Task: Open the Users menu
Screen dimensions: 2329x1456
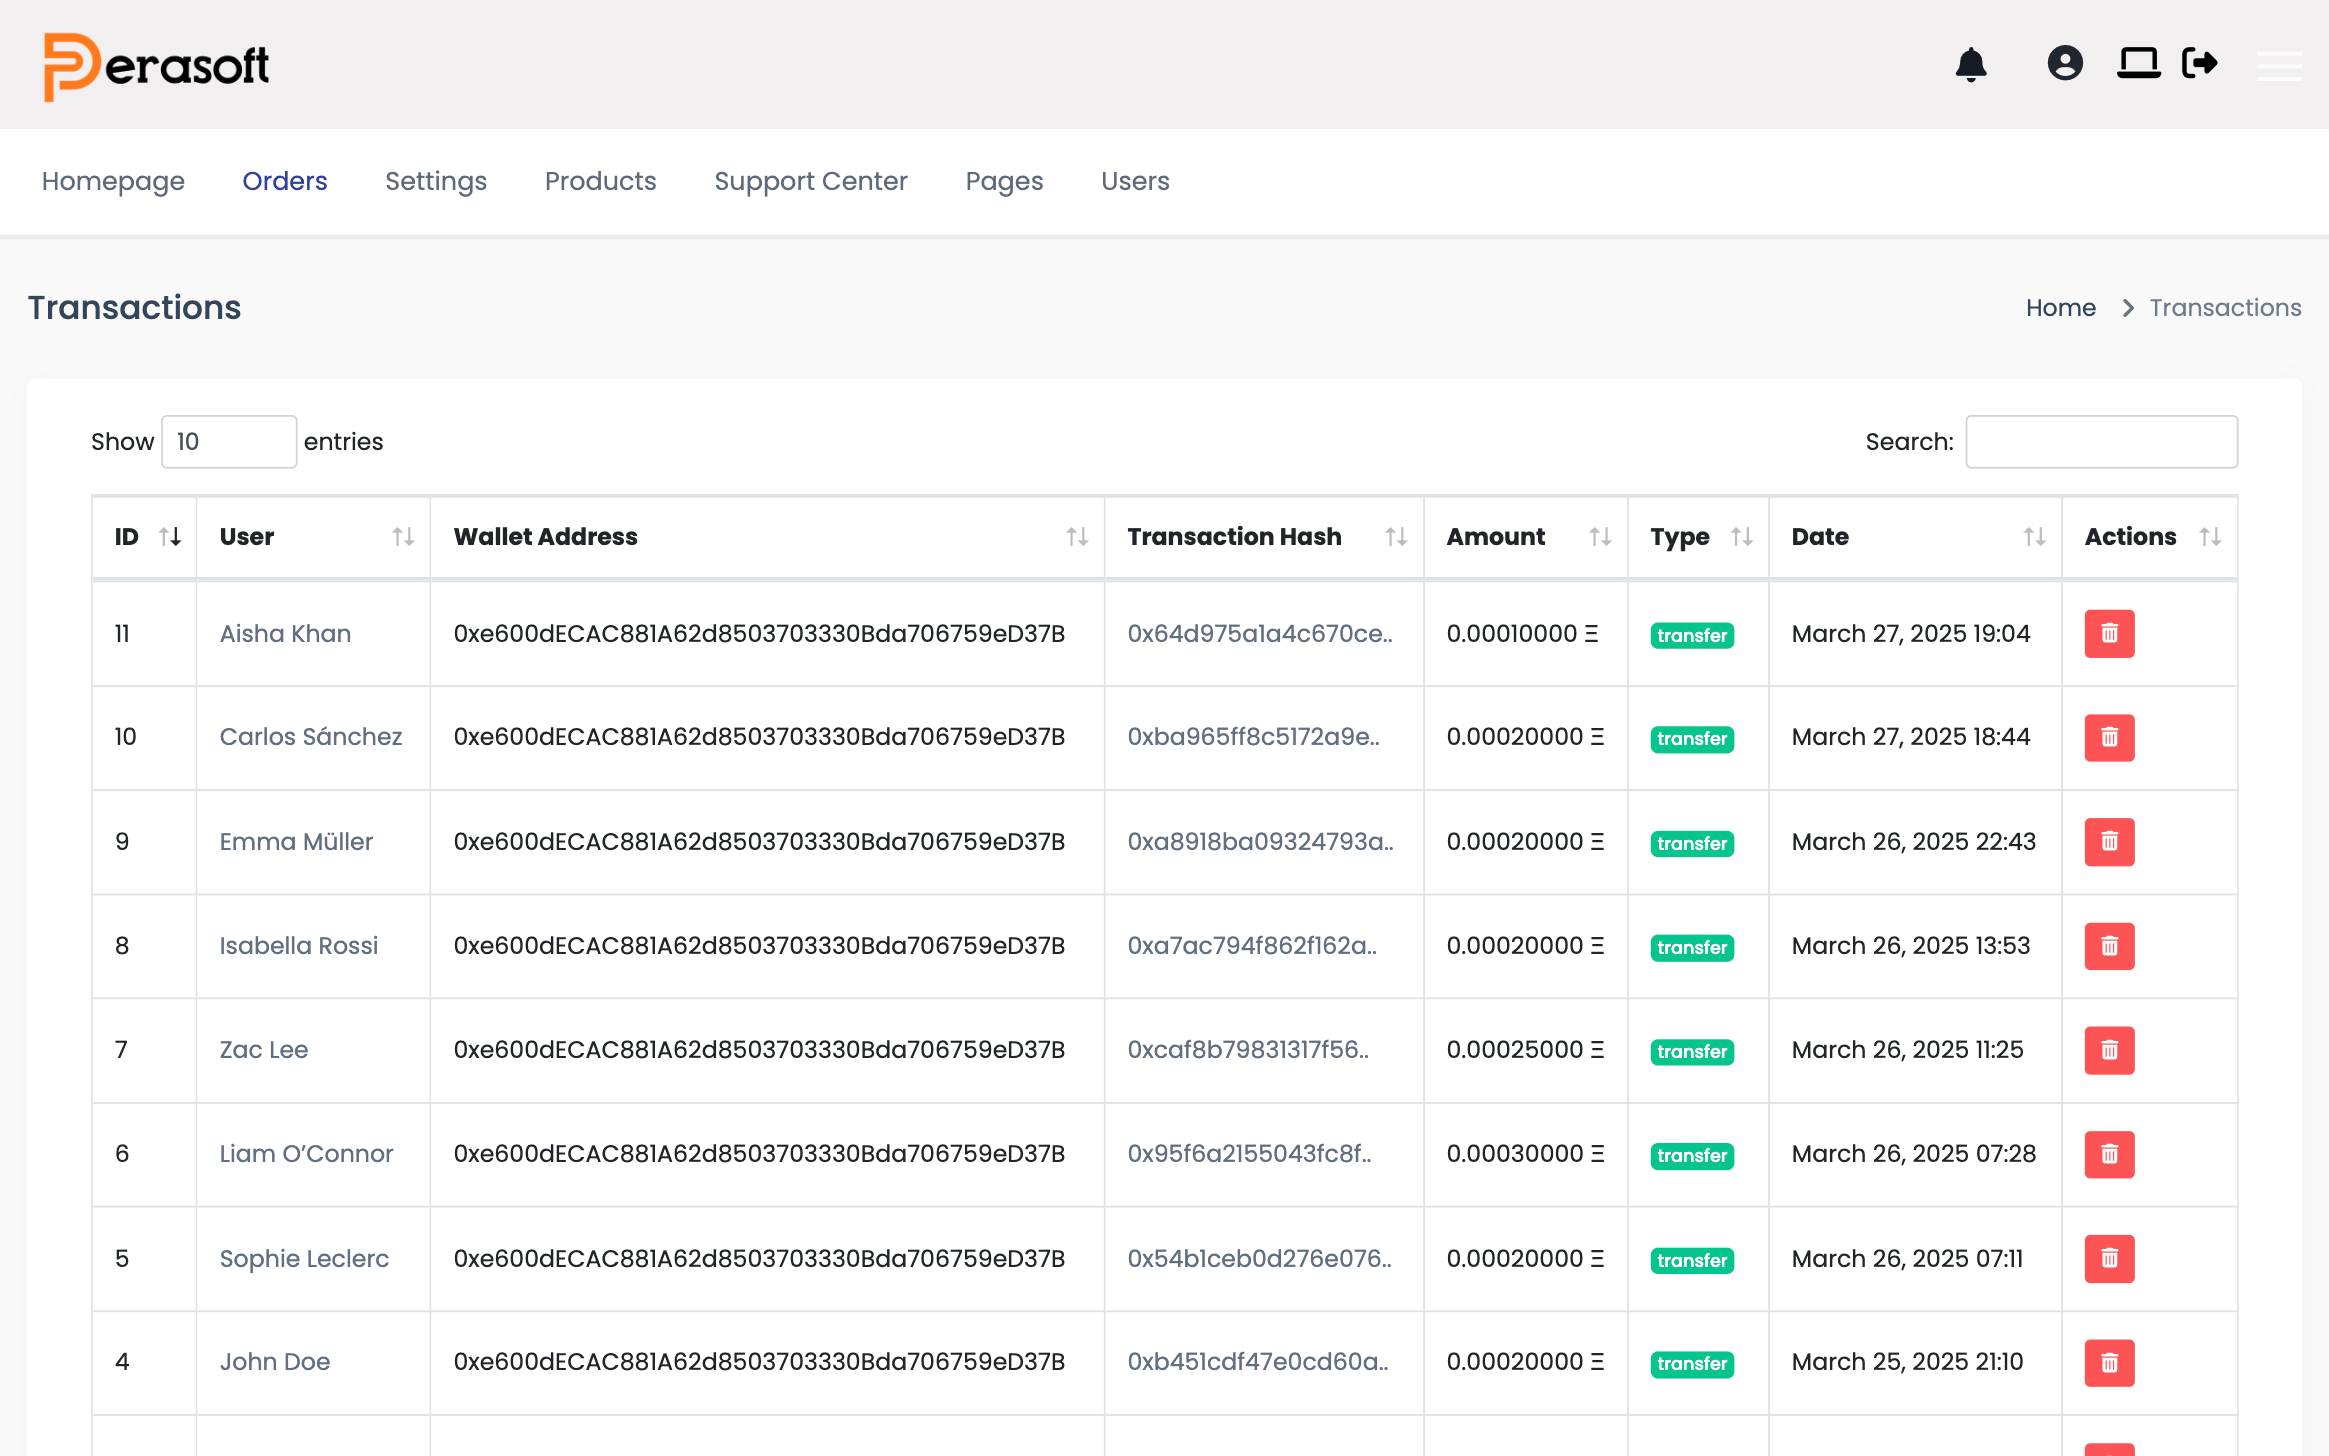Action: [1135, 181]
